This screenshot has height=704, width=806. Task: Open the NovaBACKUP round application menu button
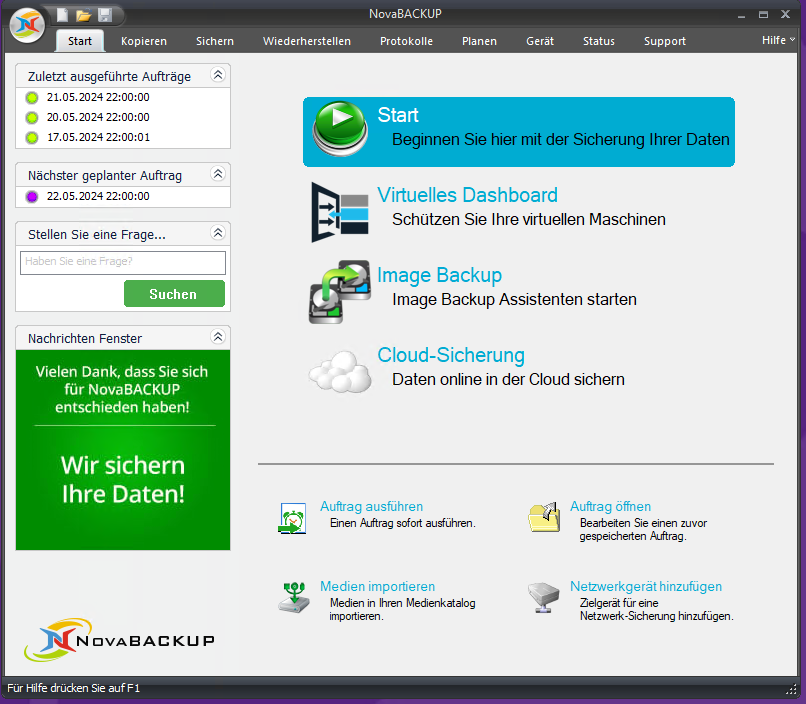28,25
